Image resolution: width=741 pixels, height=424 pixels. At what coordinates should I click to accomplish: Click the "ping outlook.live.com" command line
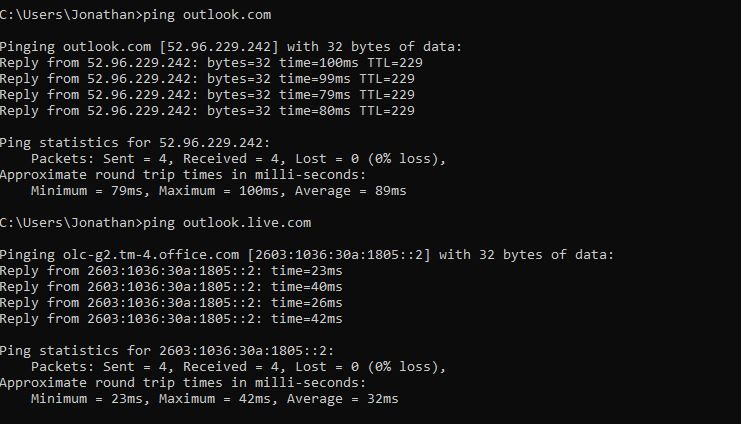click(x=155, y=223)
